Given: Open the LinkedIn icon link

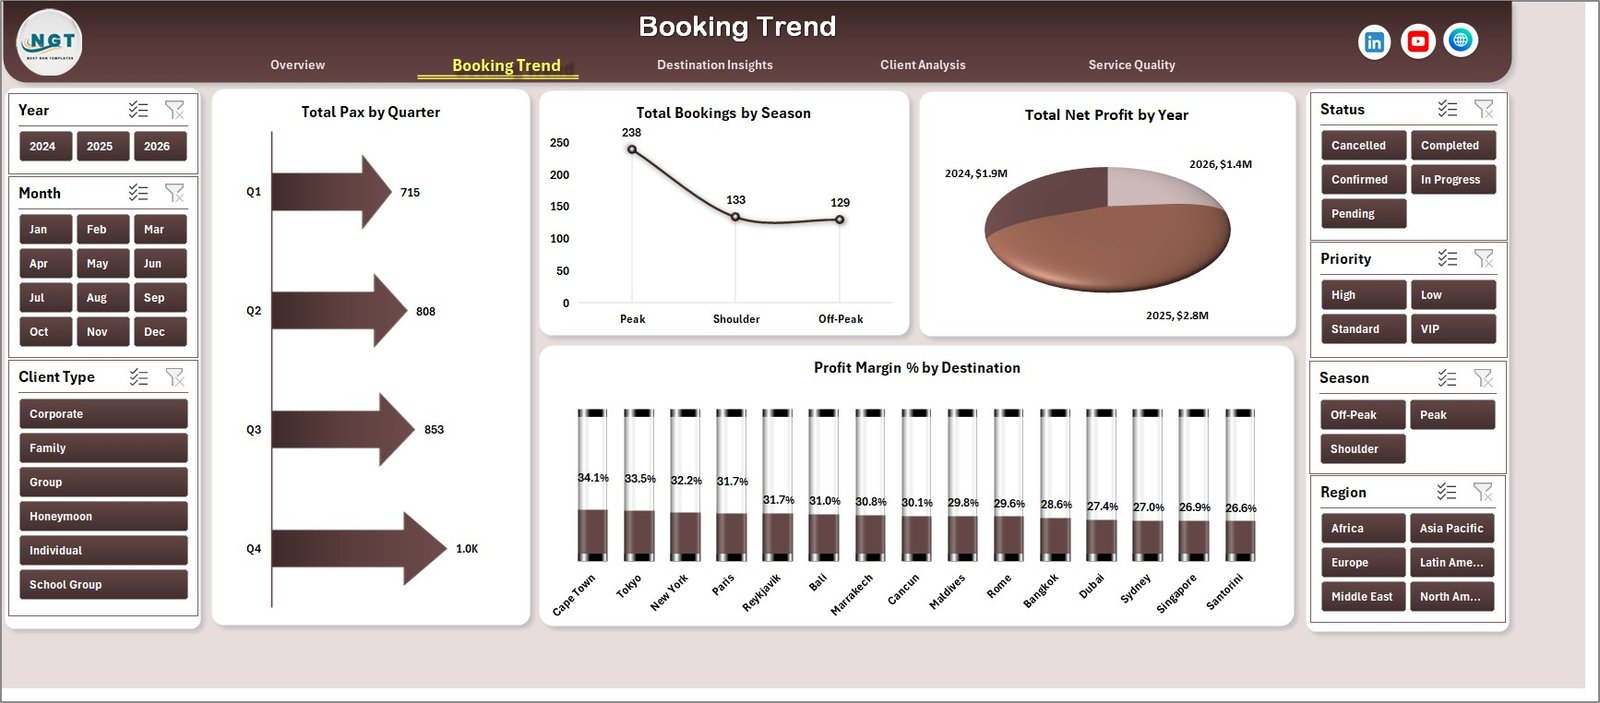Looking at the screenshot, I should click(1374, 42).
